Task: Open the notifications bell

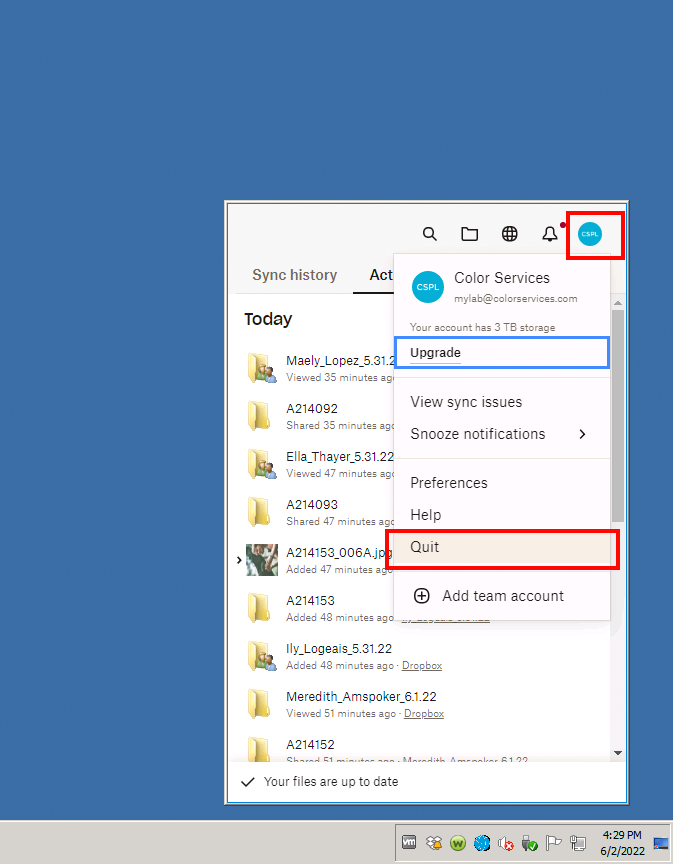Action: point(550,234)
